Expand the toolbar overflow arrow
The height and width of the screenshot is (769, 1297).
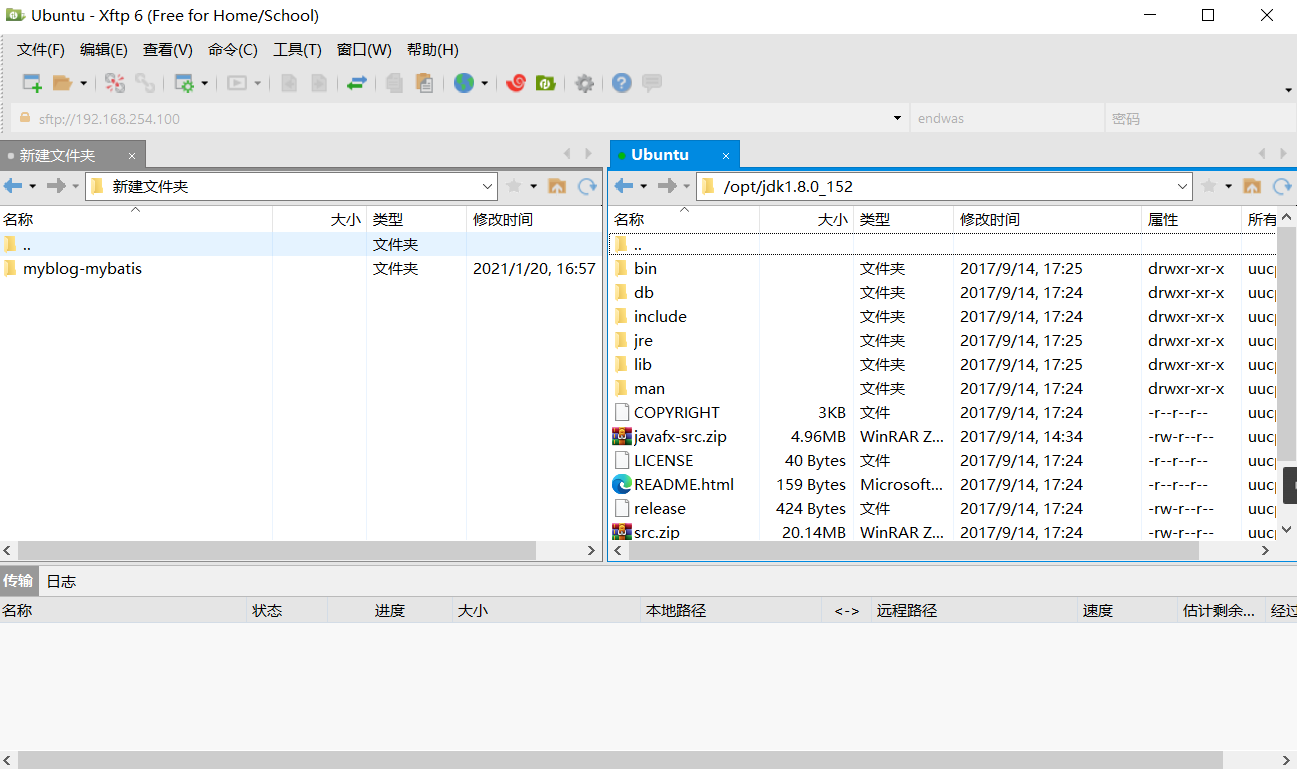(1288, 91)
